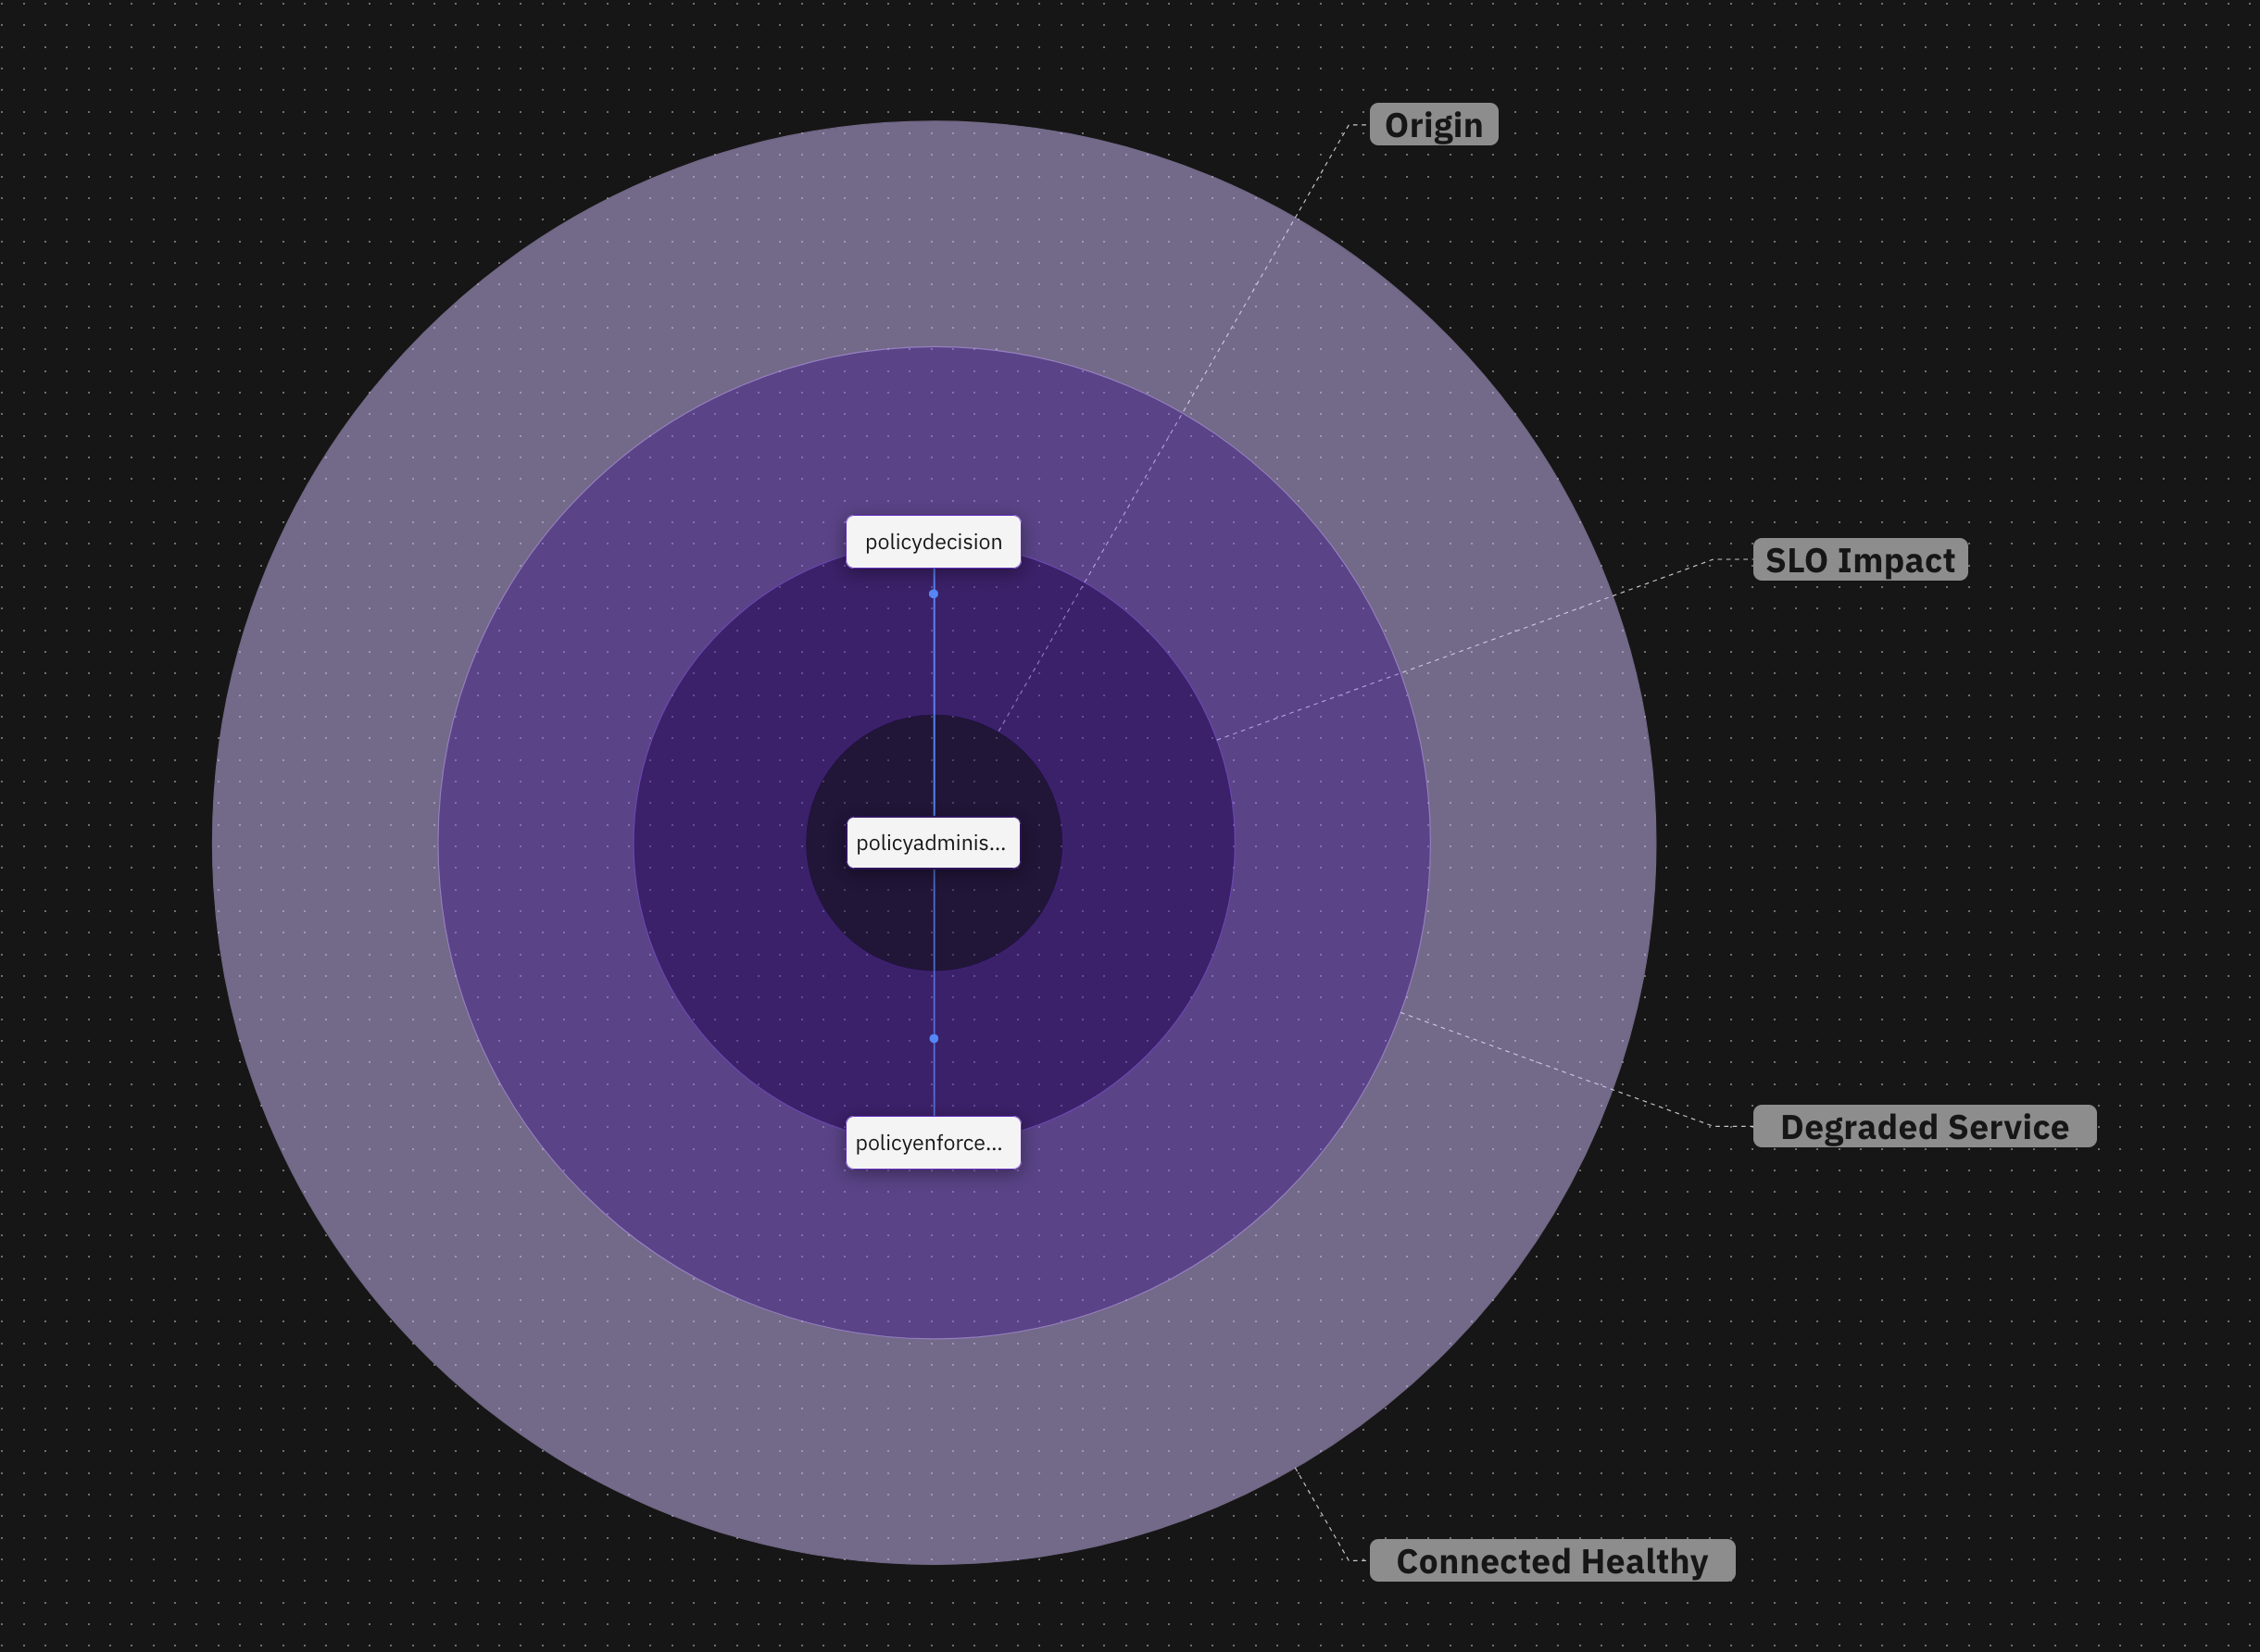Select the policydecision service node

point(933,541)
